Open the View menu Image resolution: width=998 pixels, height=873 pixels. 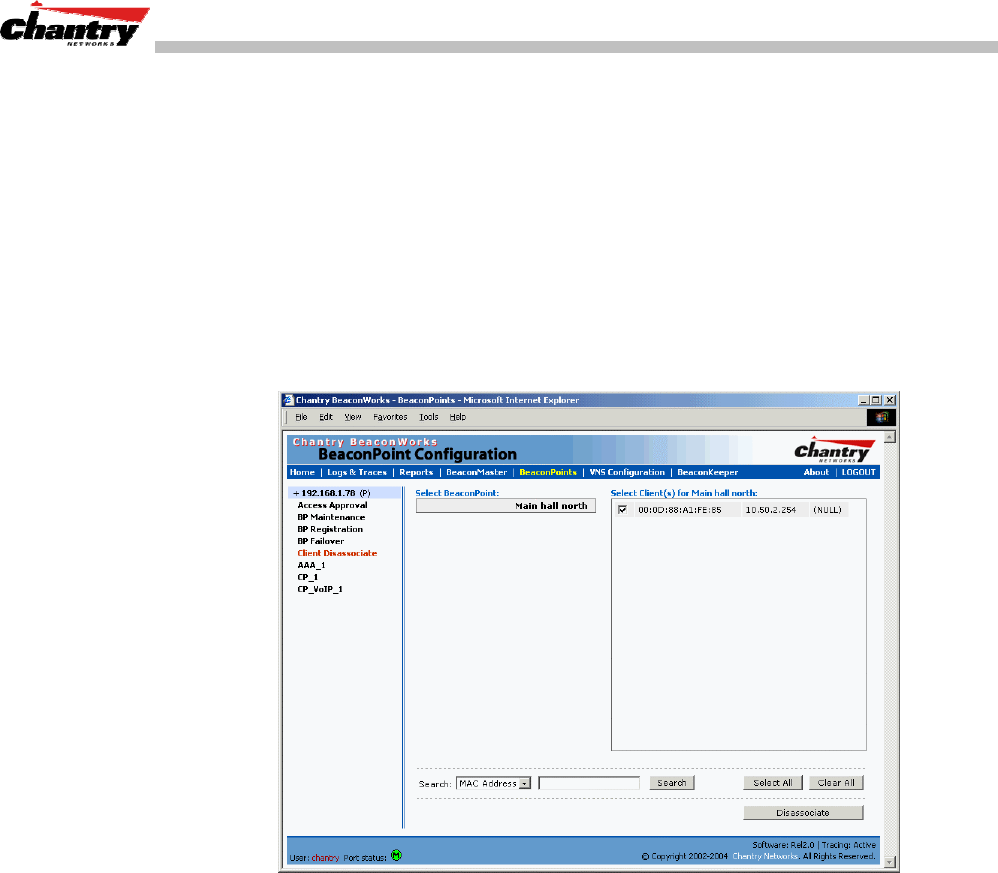click(x=353, y=417)
